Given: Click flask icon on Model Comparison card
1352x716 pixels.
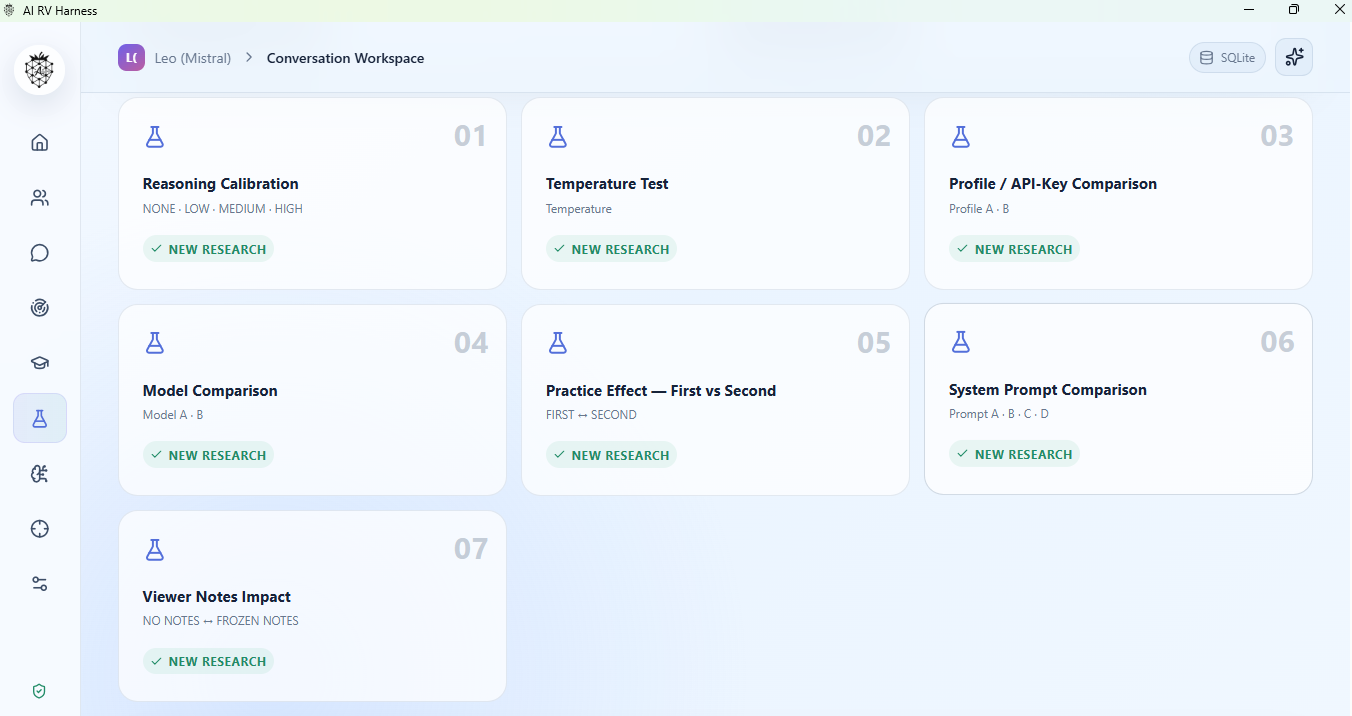Looking at the screenshot, I should tap(154, 343).
